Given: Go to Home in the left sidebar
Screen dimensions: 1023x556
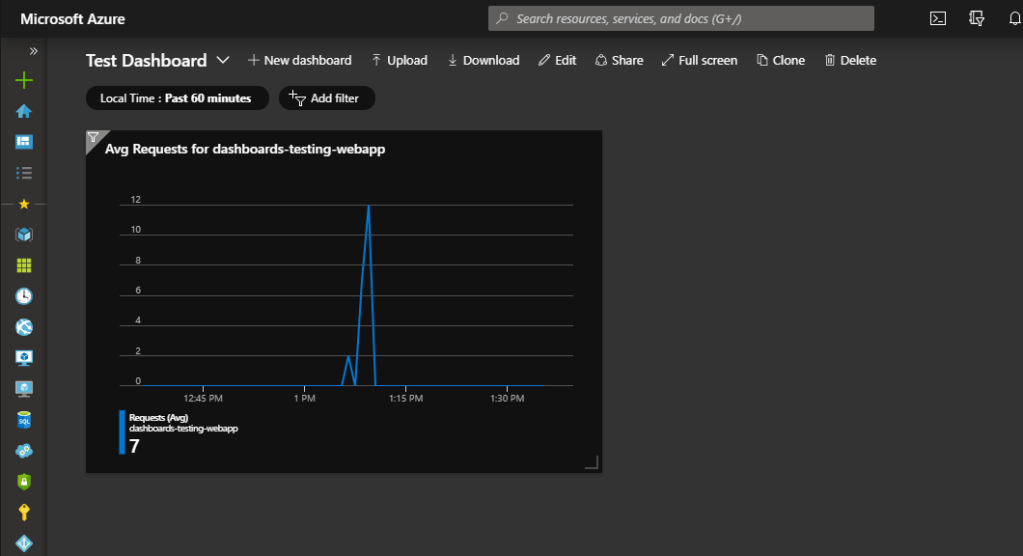Looking at the screenshot, I should click(x=24, y=111).
